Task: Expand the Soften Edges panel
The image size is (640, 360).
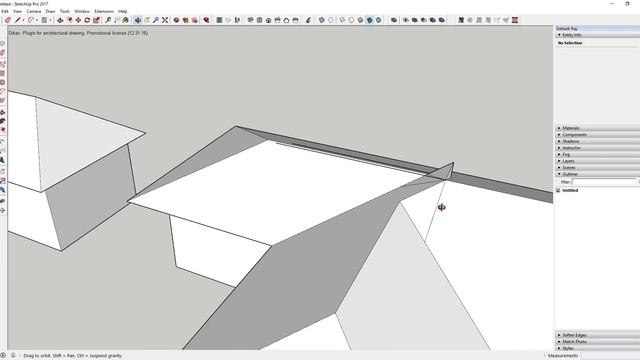Action: coord(597,335)
